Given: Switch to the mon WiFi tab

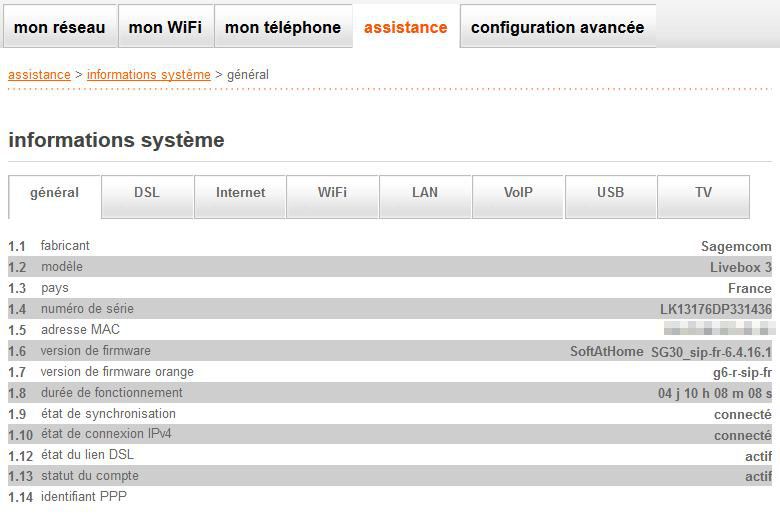Looking at the screenshot, I should pos(165,27).
